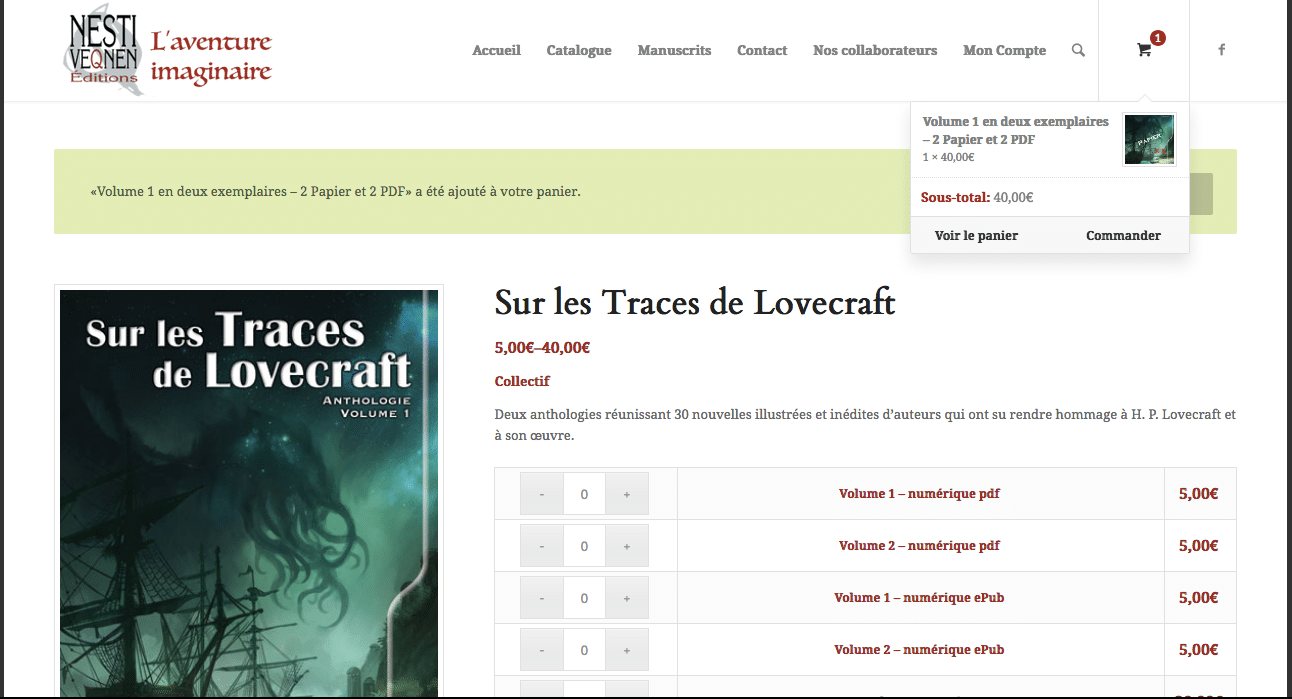The image size is (1292, 699).
Task: Click the Volume 1 – numérique ePub label
Action: coord(919,598)
